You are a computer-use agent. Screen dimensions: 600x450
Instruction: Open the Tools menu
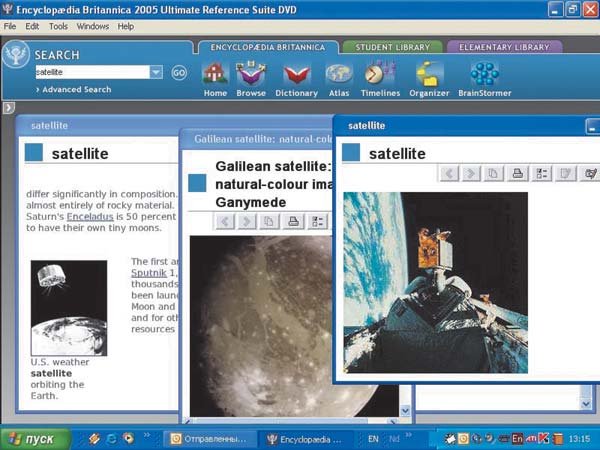[x=58, y=26]
